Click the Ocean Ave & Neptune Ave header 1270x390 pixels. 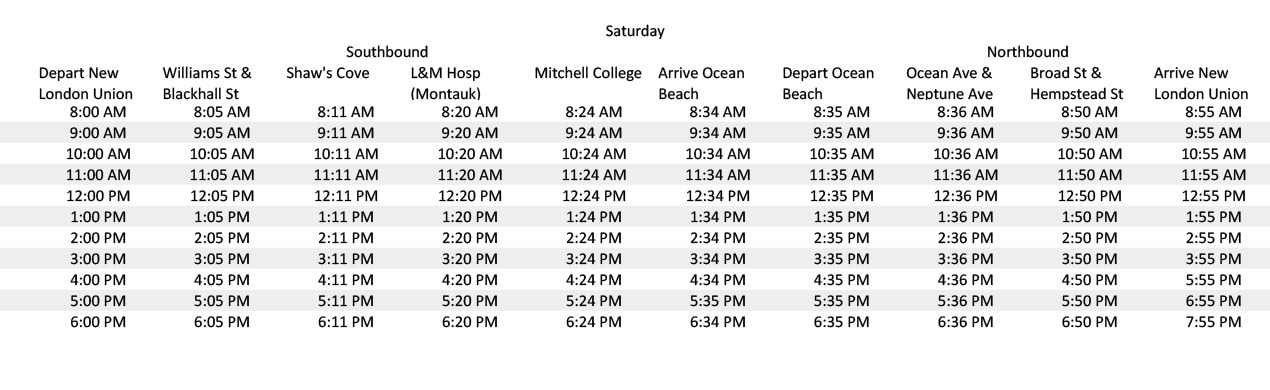click(x=949, y=83)
